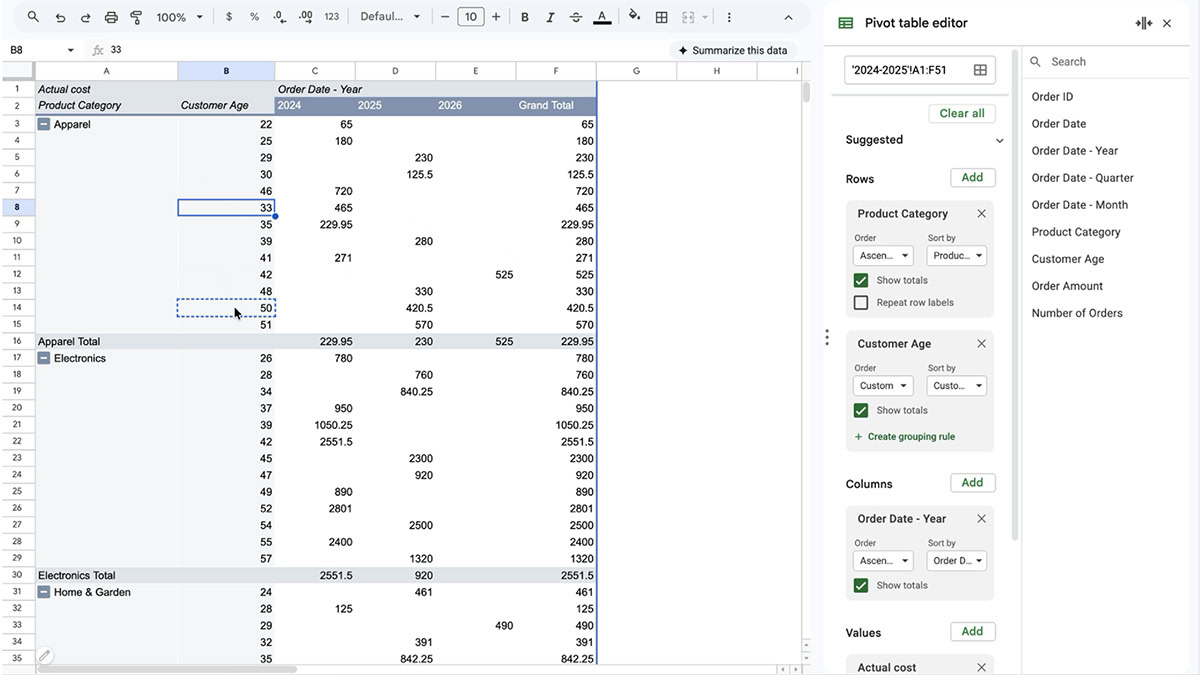Apply strikethrough formatting
Screen dimensions: 1200x675
576,17
